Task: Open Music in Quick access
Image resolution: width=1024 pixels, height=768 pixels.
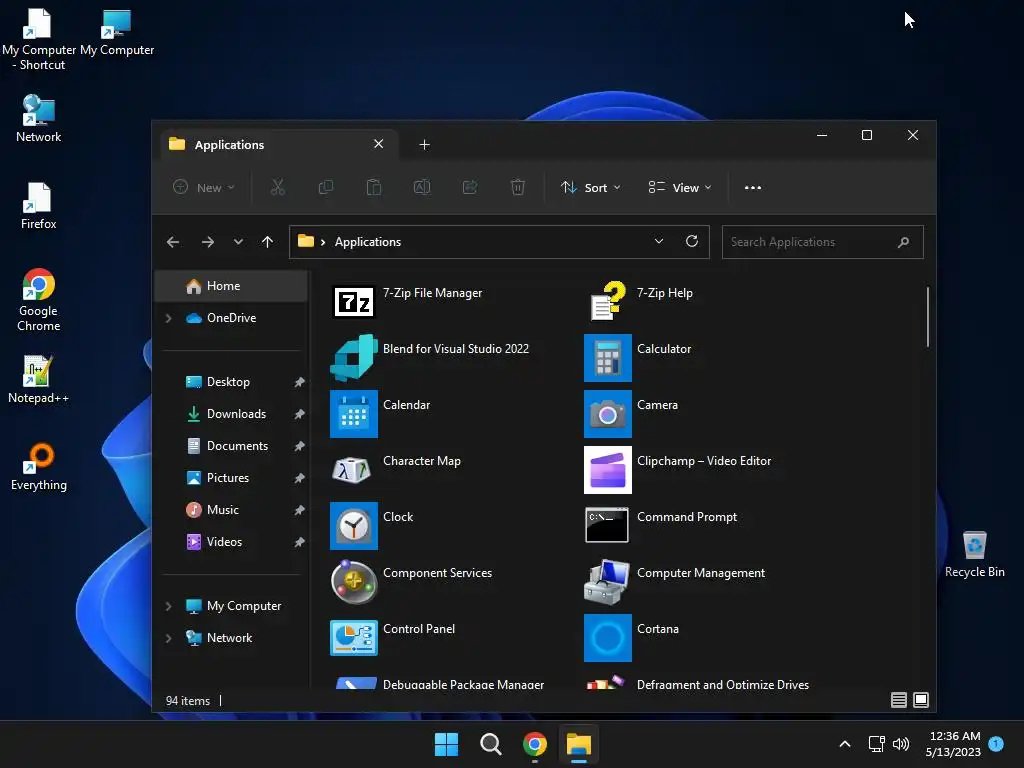Action: tap(231, 510)
